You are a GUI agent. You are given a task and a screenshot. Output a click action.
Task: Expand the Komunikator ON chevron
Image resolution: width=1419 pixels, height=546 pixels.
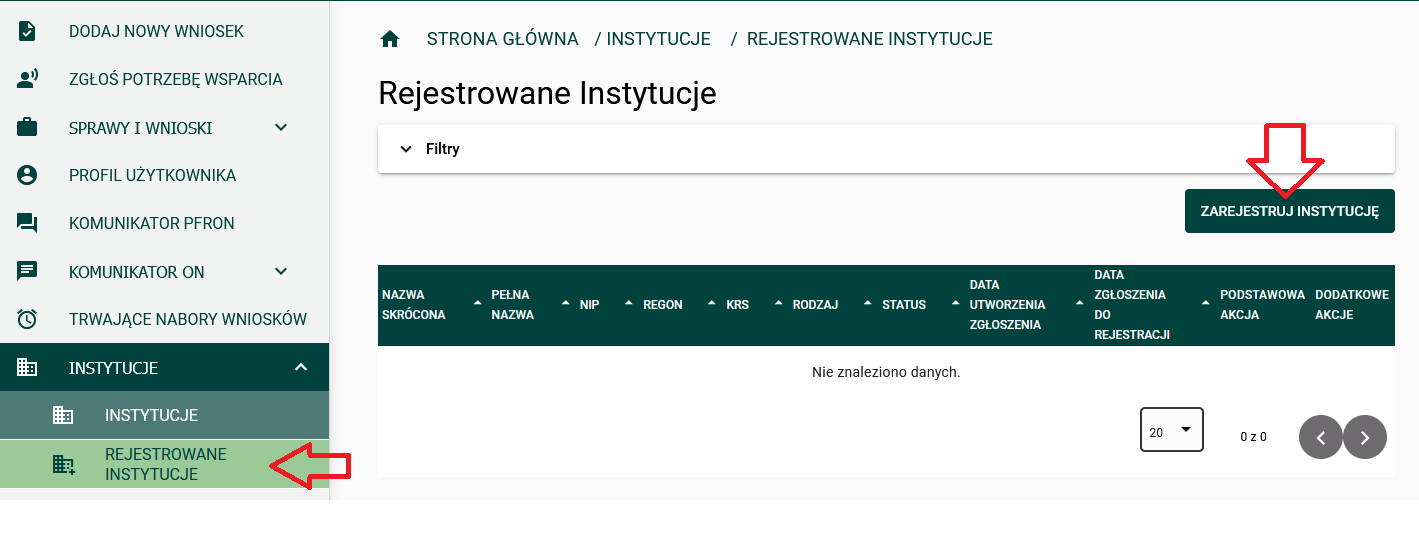(x=281, y=271)
